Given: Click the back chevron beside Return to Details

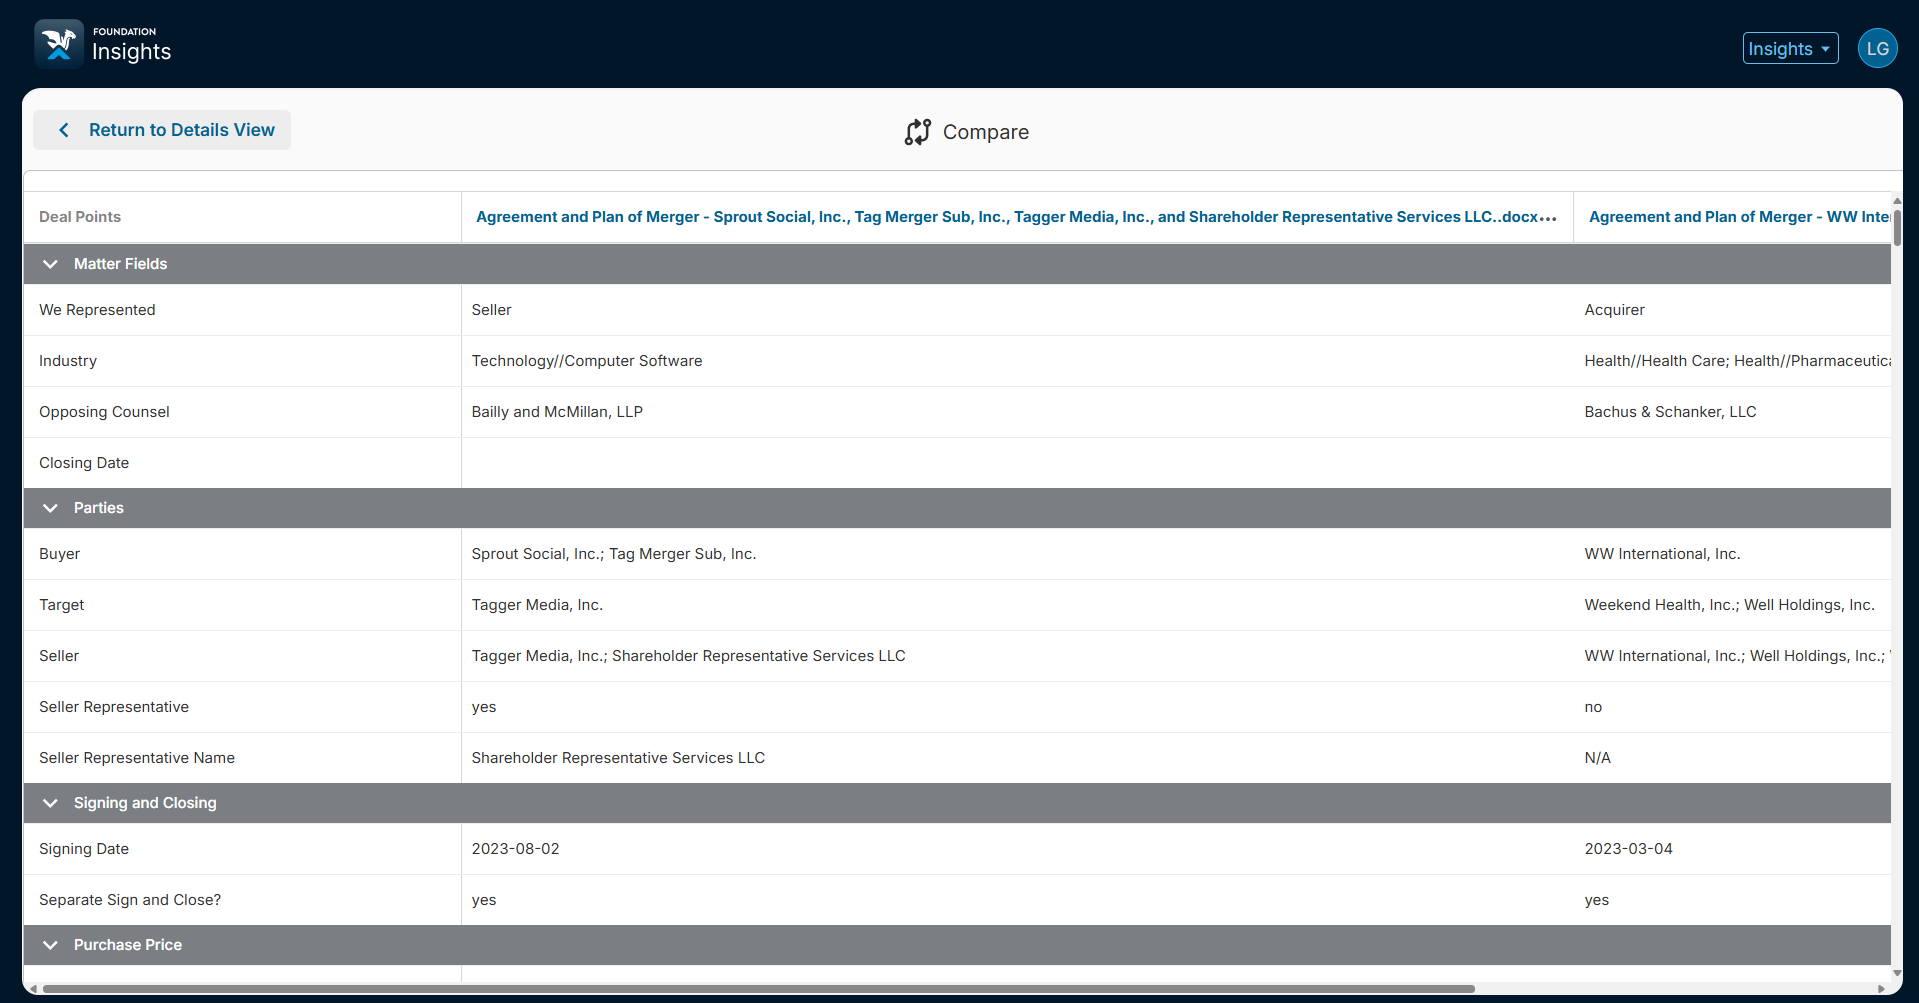Looking at the screenshot, I should pyautogui.click(x=64, y=130).
